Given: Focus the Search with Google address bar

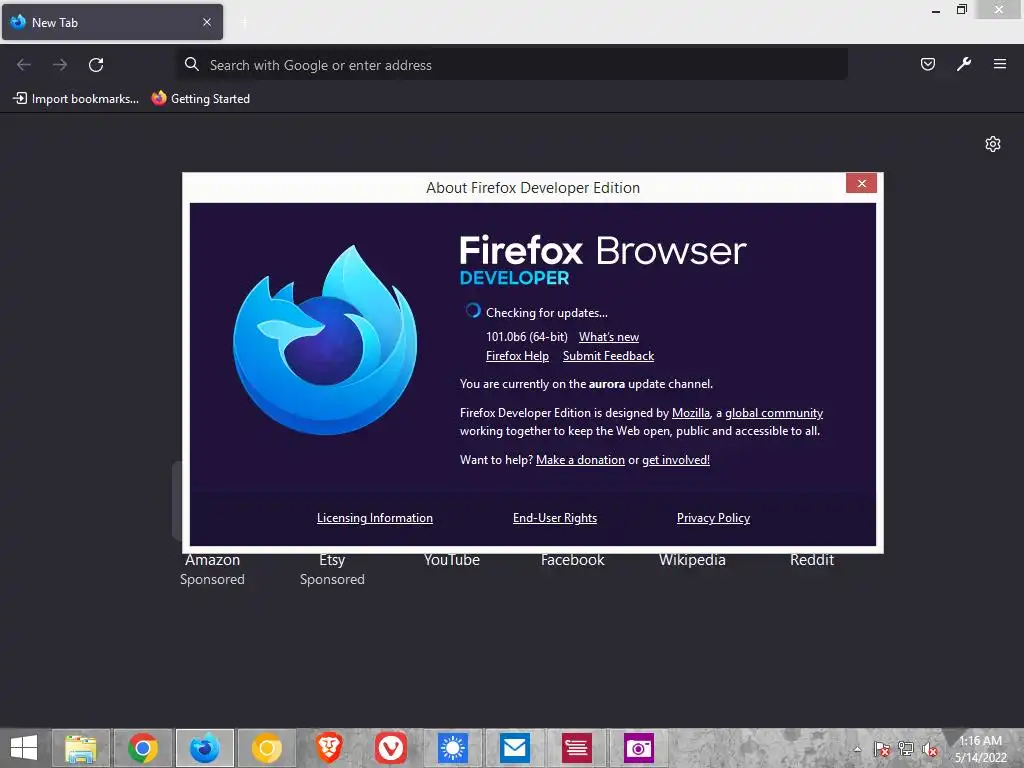Looking at the screenshot, I should tap(513, 65).
